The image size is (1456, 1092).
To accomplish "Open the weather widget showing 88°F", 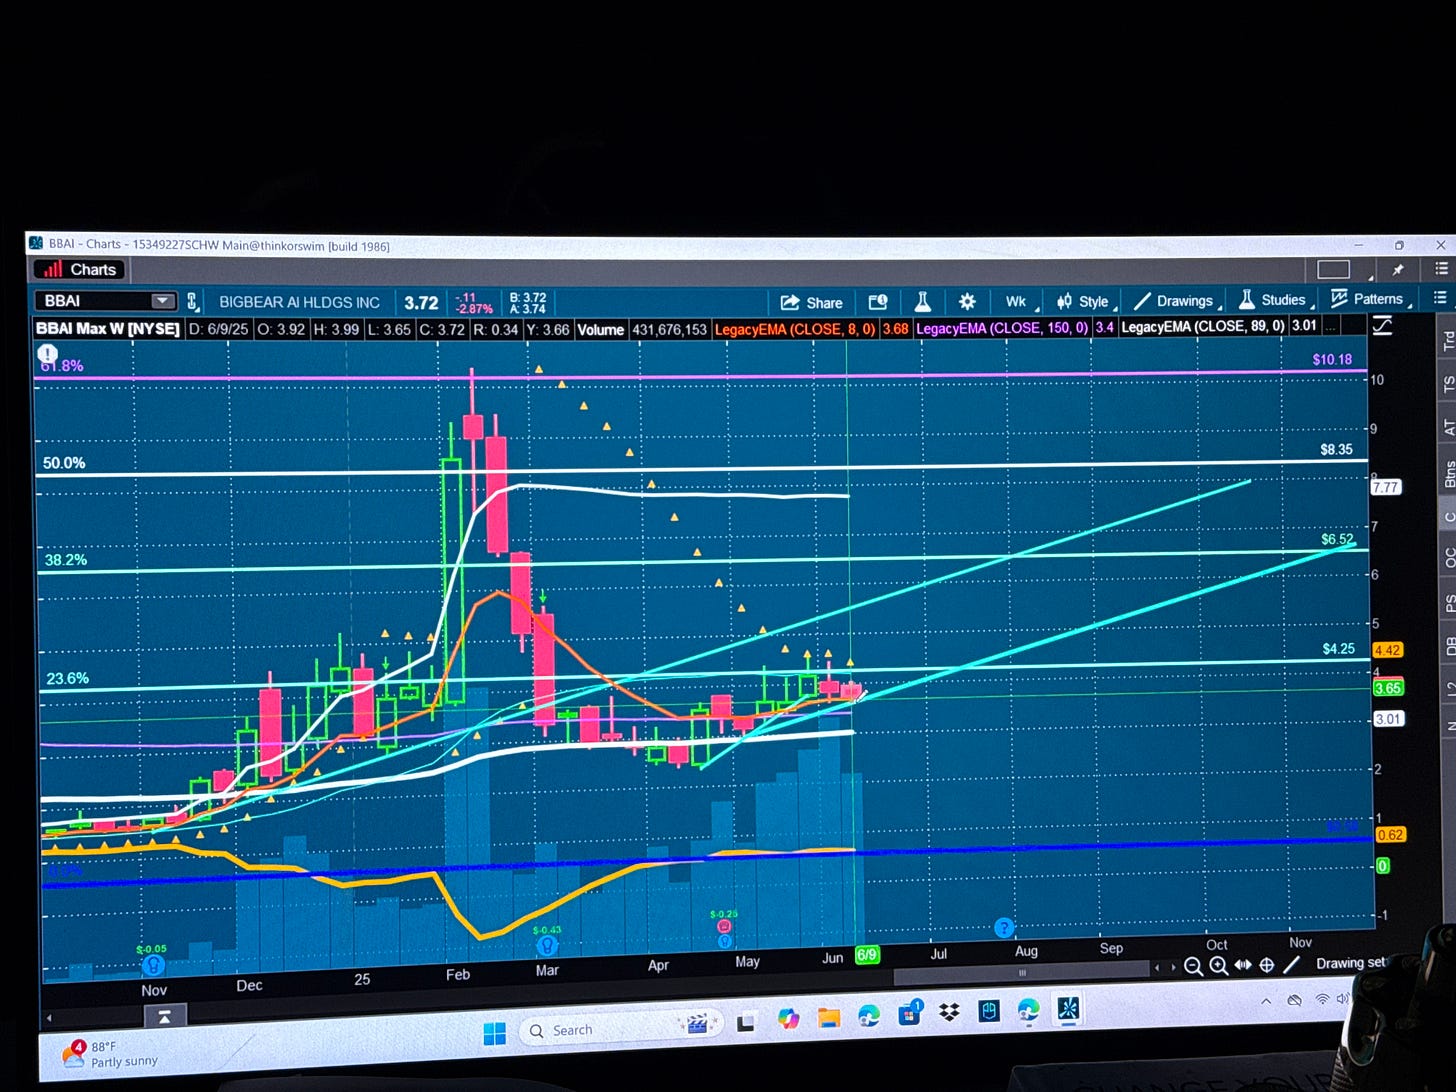I will click(112, 1054).
